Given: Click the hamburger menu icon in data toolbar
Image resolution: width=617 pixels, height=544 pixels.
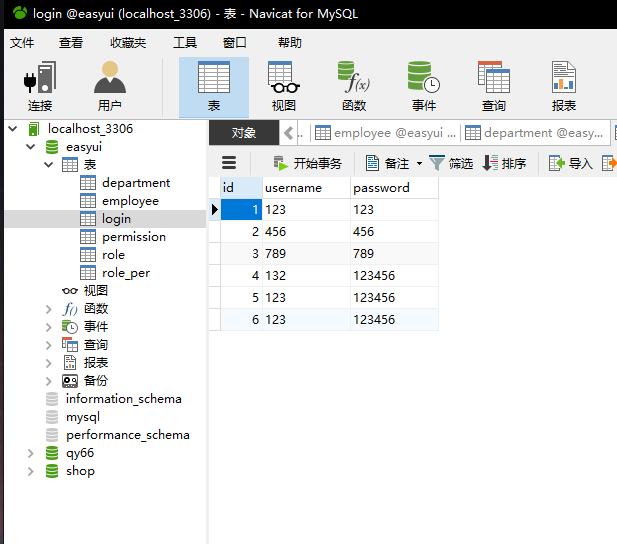Looking at the screenshot, I should point(229,163).
